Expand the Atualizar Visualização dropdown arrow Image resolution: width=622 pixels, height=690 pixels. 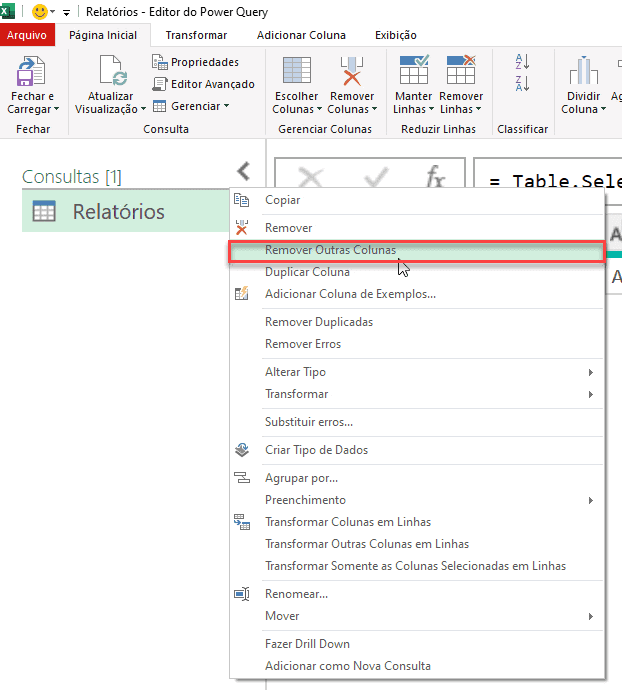point(143,109)
